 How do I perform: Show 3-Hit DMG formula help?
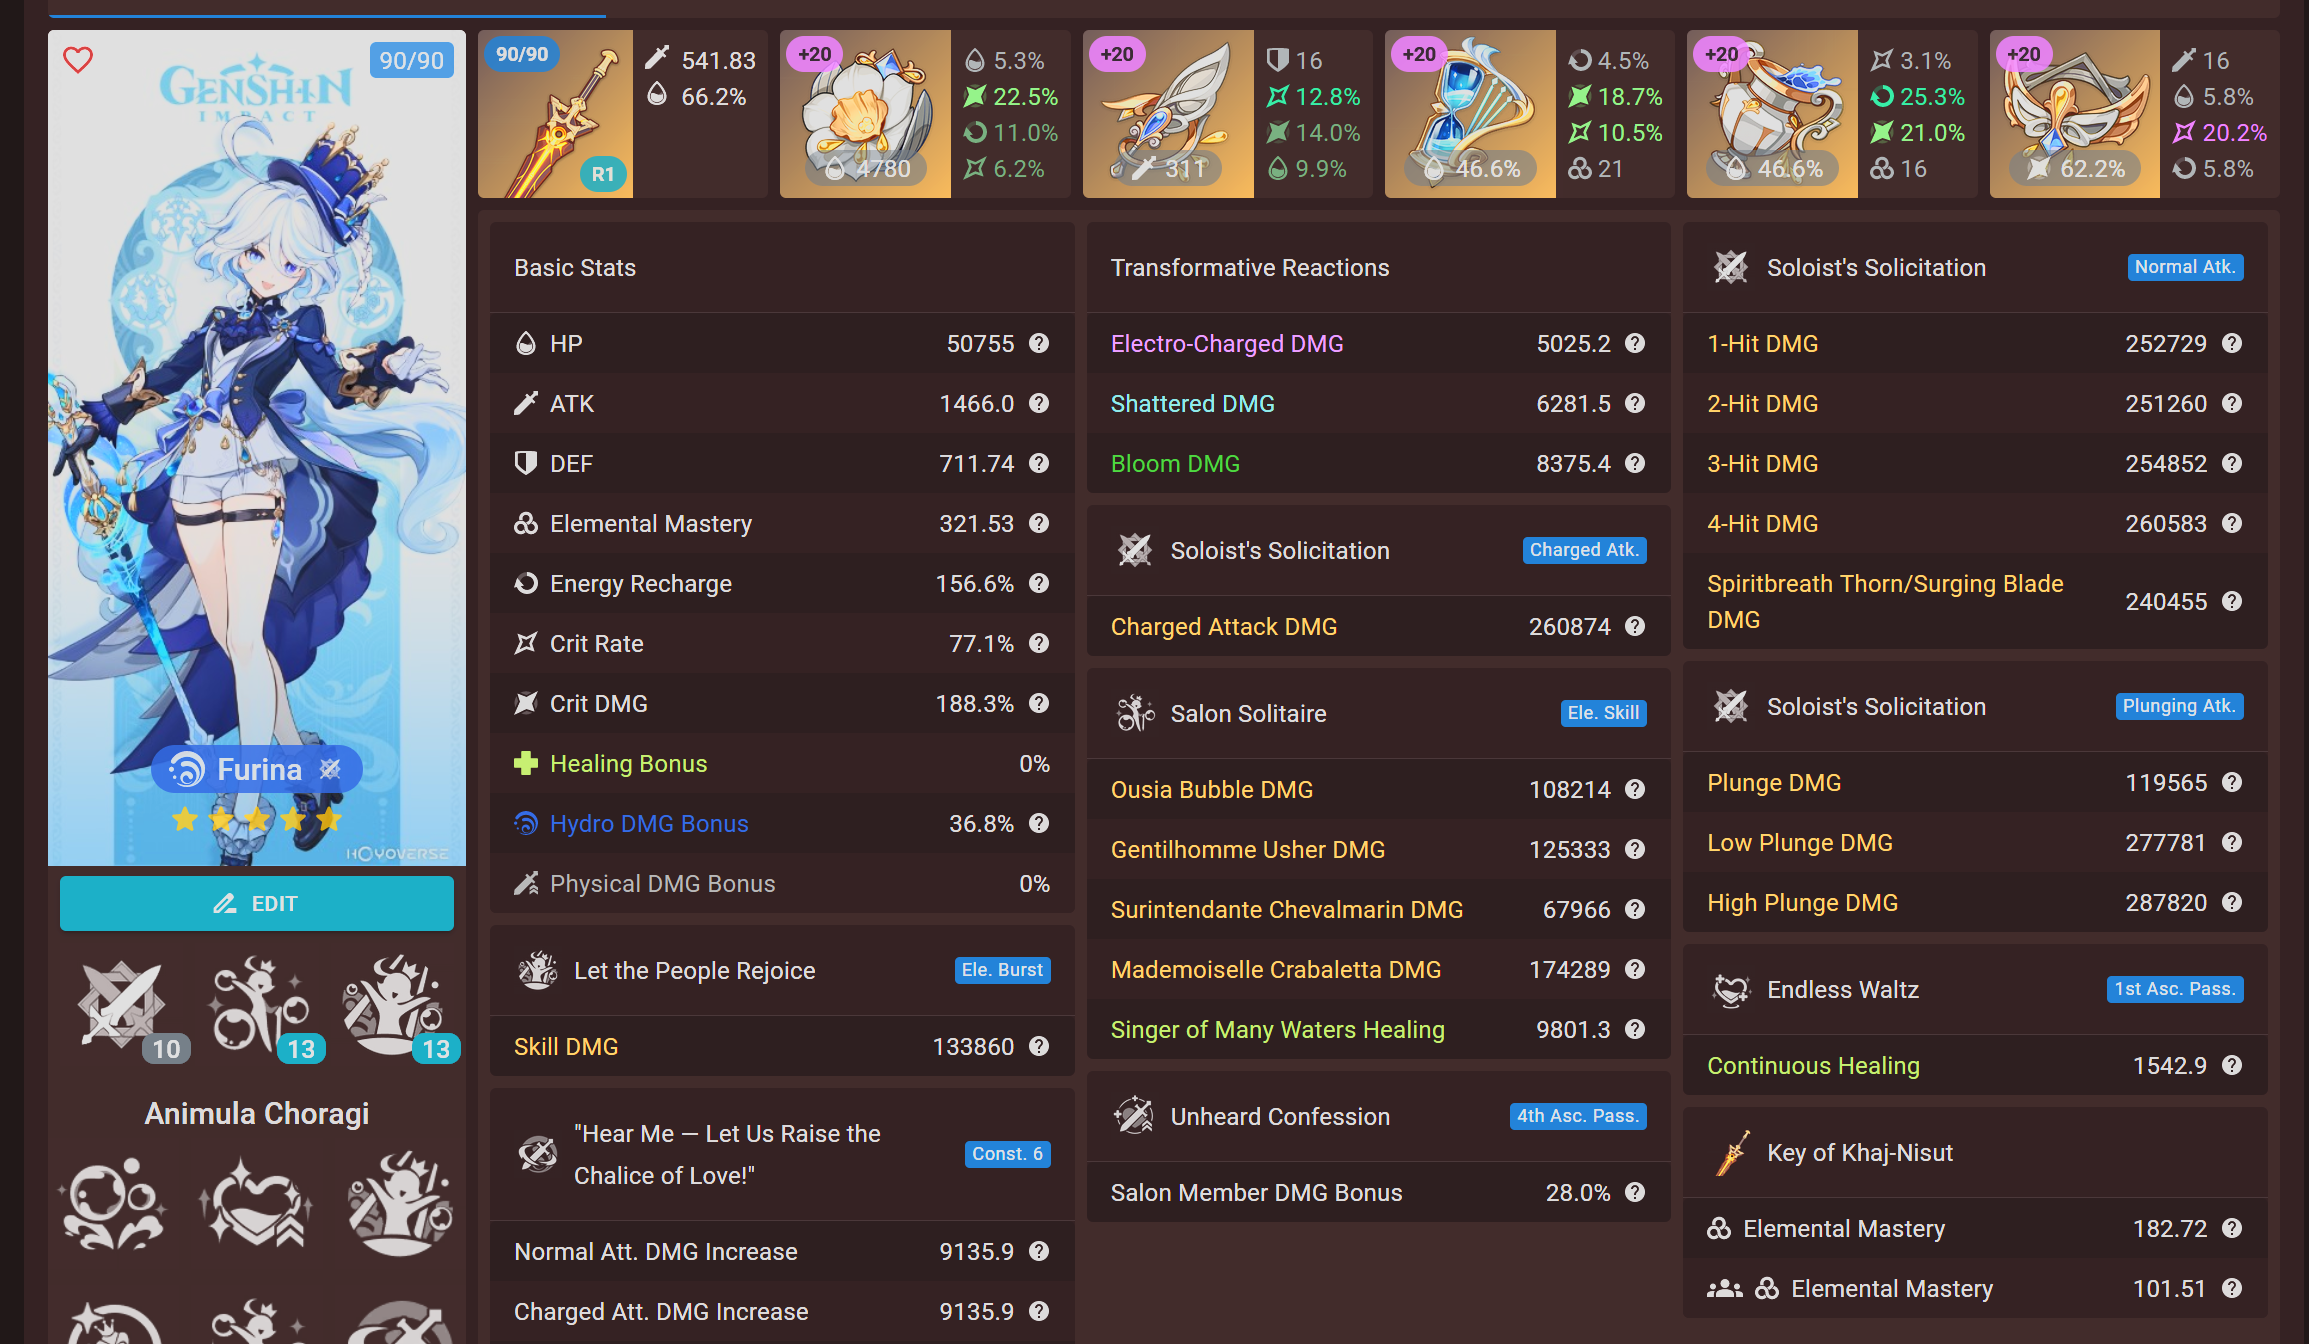pyautogui.click(x=2232, y=463)
